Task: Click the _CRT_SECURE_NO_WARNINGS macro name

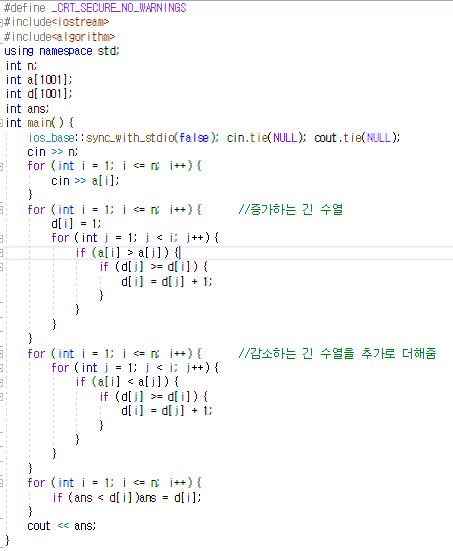Action: coord(119,8)
